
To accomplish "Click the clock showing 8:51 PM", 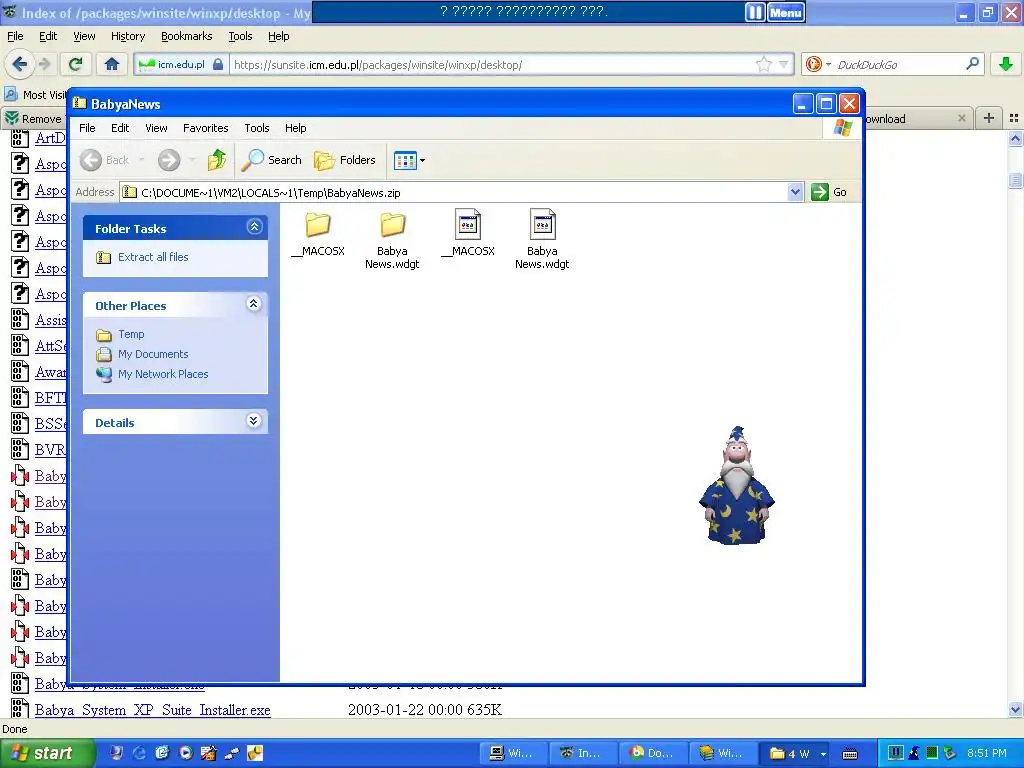I will (987, 753).
